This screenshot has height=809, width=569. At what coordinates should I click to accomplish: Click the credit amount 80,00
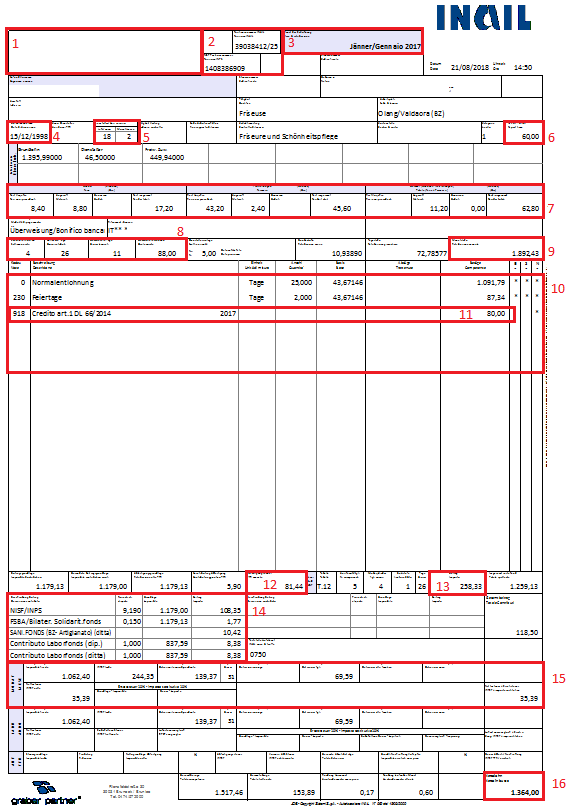[x=496, y=313]
